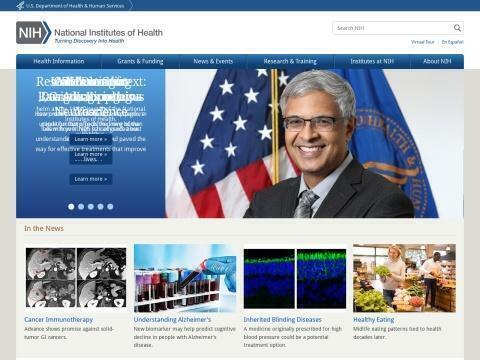The height and width of the screenshot is (360, 480).
Task: Click the search magnifier icon
Action: (x=457, y=28)
